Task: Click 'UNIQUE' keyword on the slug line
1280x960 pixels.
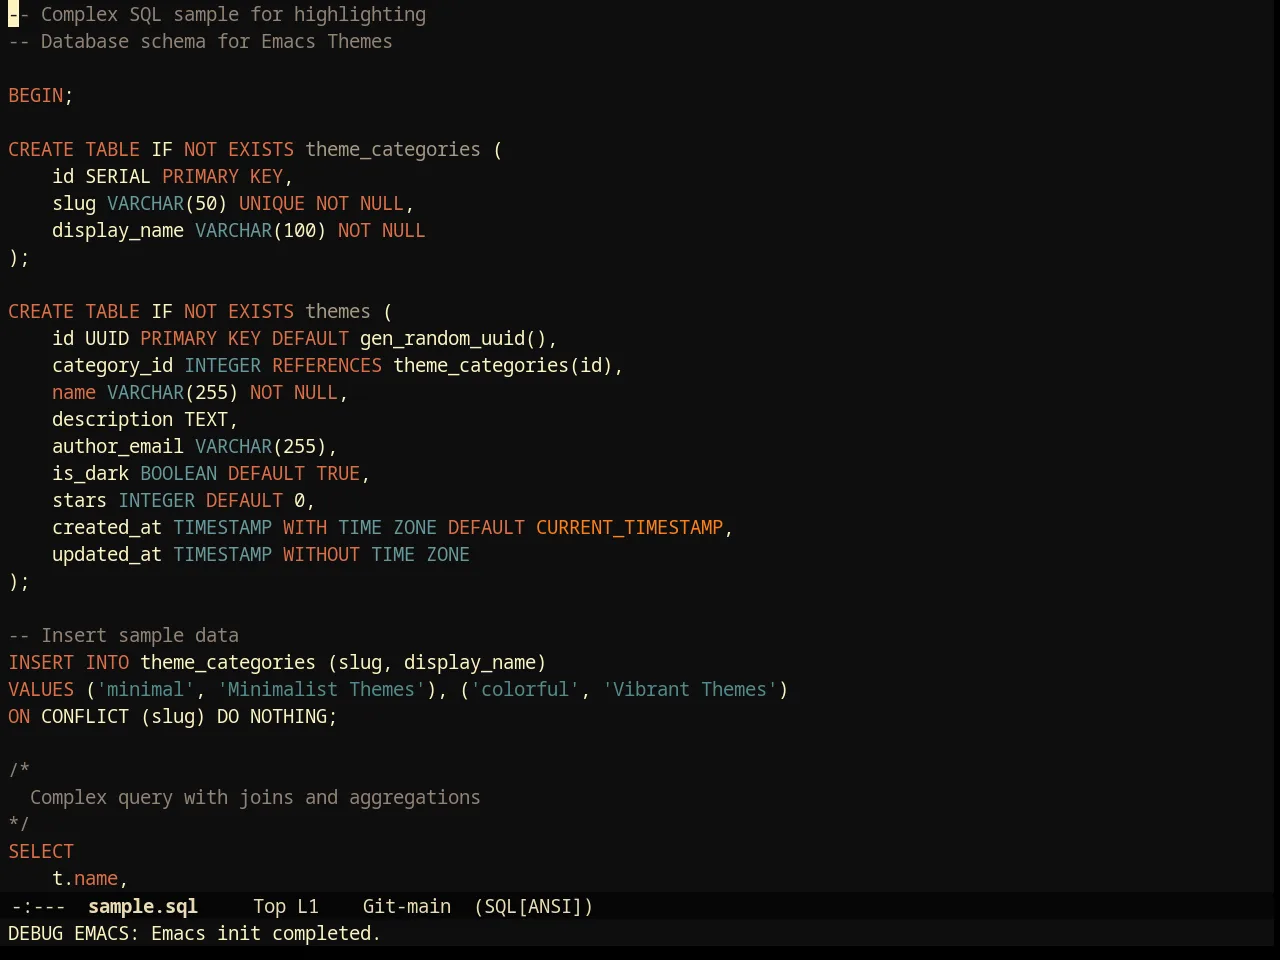Action: pyautogui.click(x=272, y=203)
